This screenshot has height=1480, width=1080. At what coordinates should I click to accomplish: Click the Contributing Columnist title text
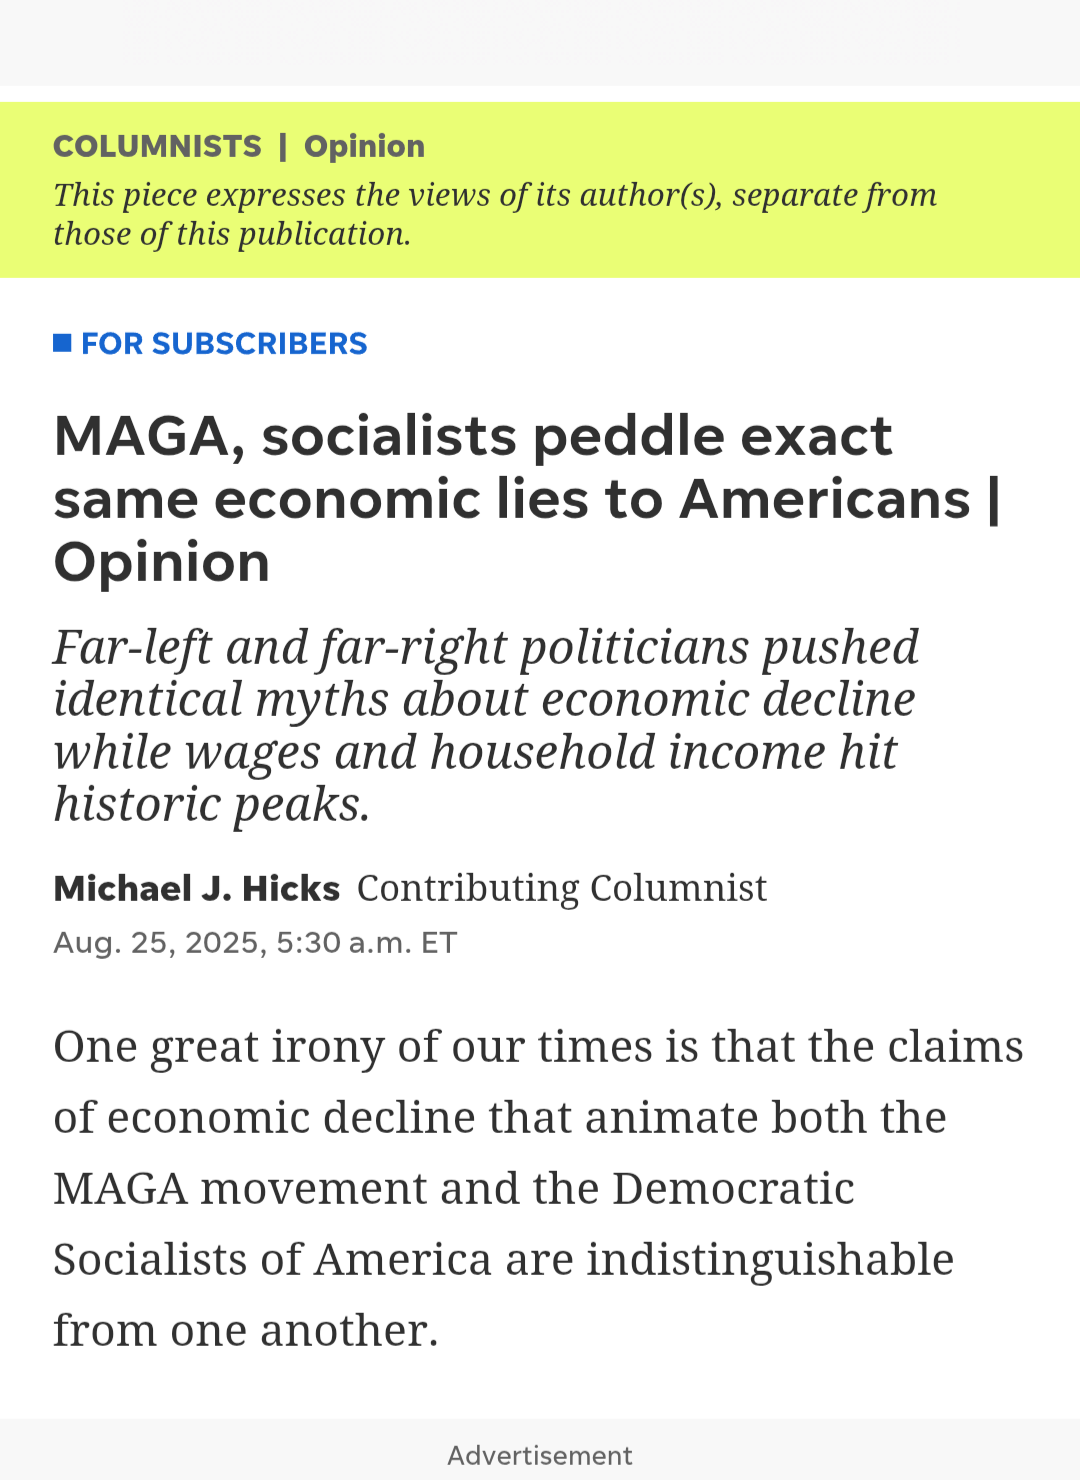pos(562,888)
